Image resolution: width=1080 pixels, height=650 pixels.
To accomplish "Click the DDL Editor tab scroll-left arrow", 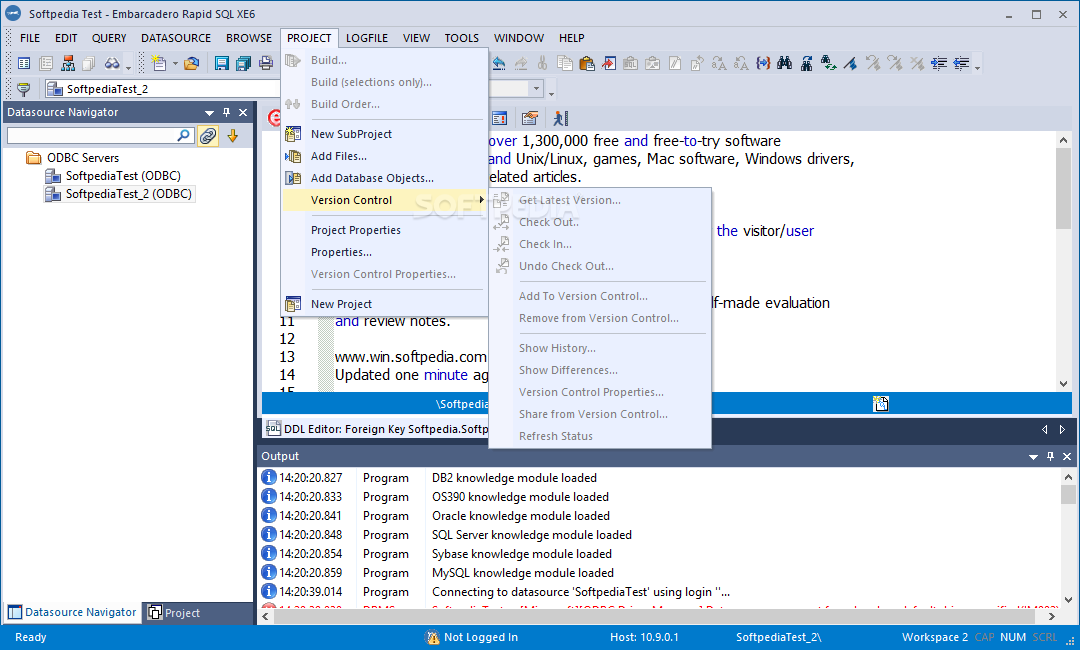I will [x=1045, y=430].
